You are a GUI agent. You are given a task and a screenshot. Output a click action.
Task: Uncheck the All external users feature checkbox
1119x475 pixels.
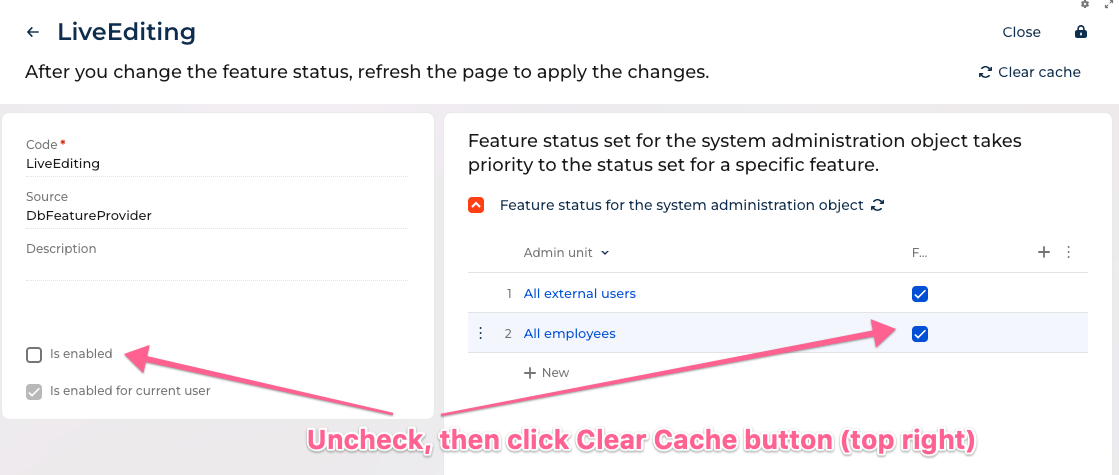tap(920, 294)
